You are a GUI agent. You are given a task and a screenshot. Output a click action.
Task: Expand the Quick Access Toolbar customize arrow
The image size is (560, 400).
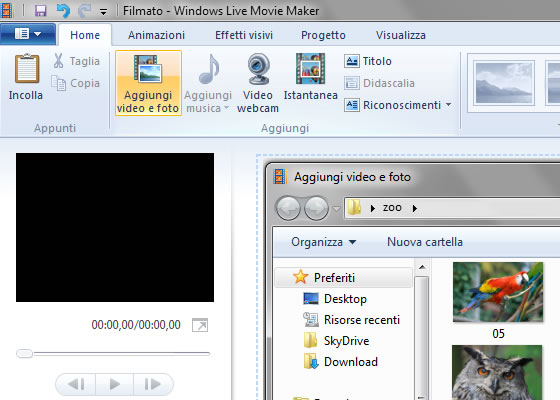[103, 12]
